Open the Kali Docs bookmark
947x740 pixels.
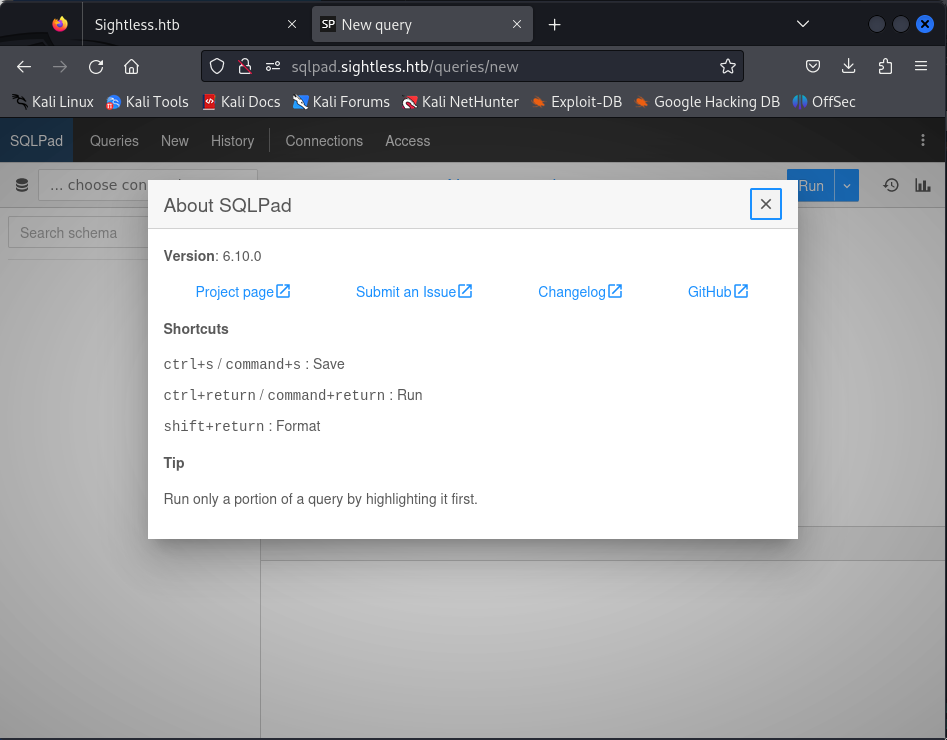pyautogui.click(x=241, y=102)
